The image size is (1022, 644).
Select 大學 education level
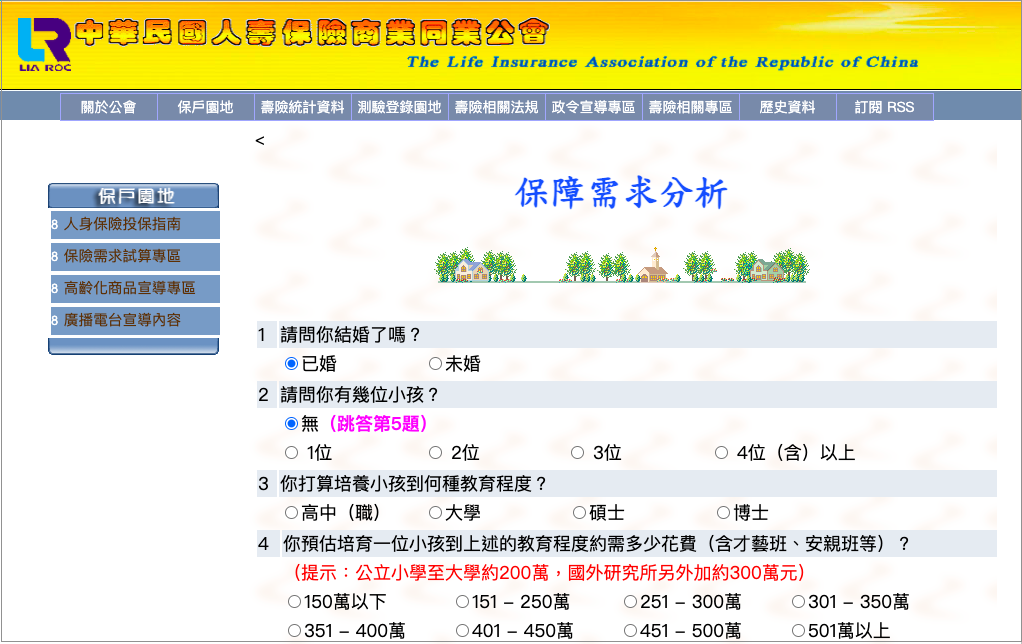tap(435, 513)
